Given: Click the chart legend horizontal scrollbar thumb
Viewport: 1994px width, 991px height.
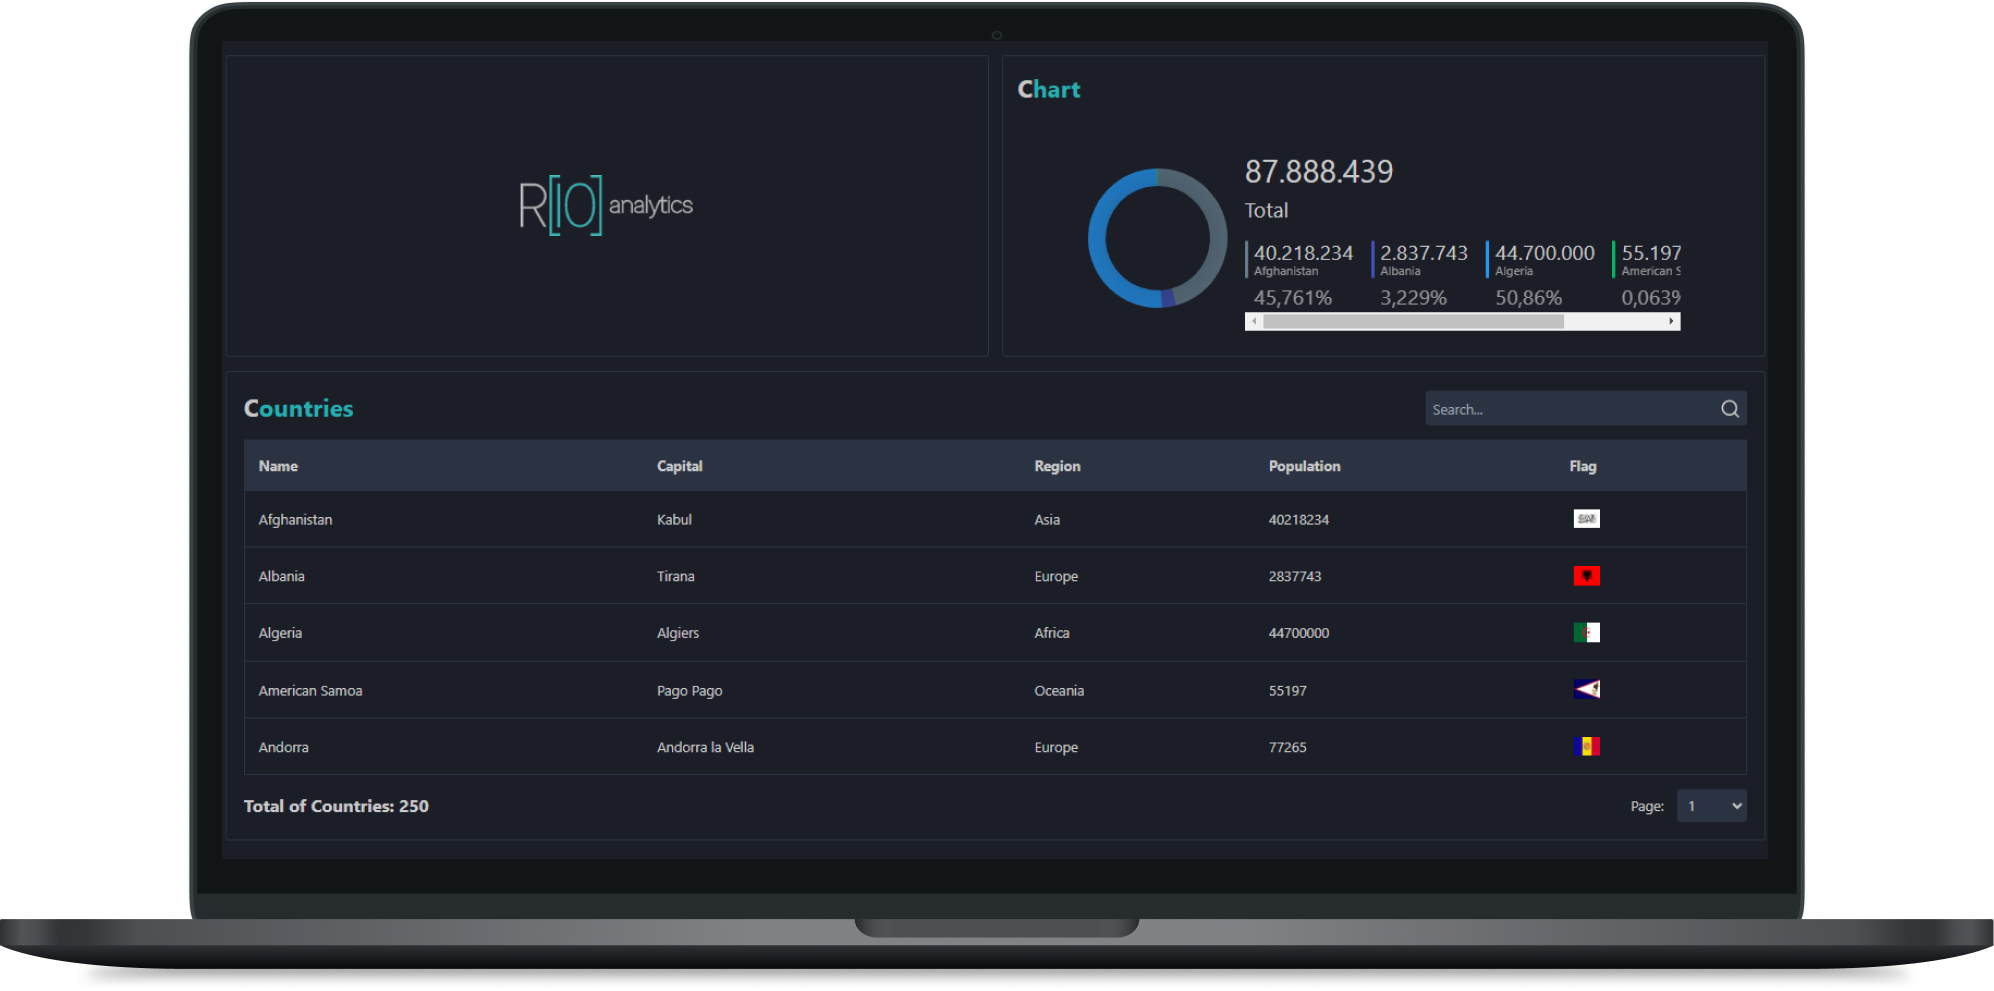Looking at the screenshot, I should click(x=1413, y=322).
